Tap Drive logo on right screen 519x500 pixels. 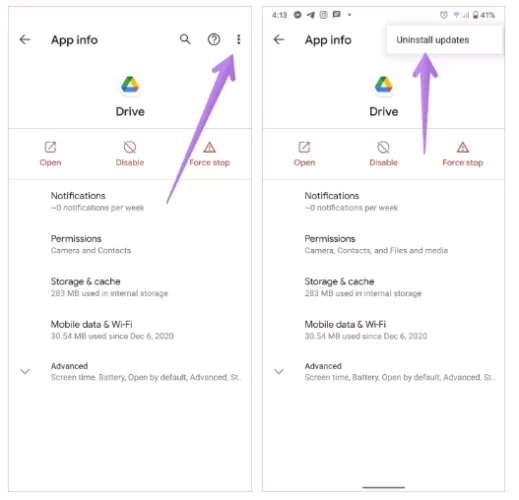click(x=384, y=84)
